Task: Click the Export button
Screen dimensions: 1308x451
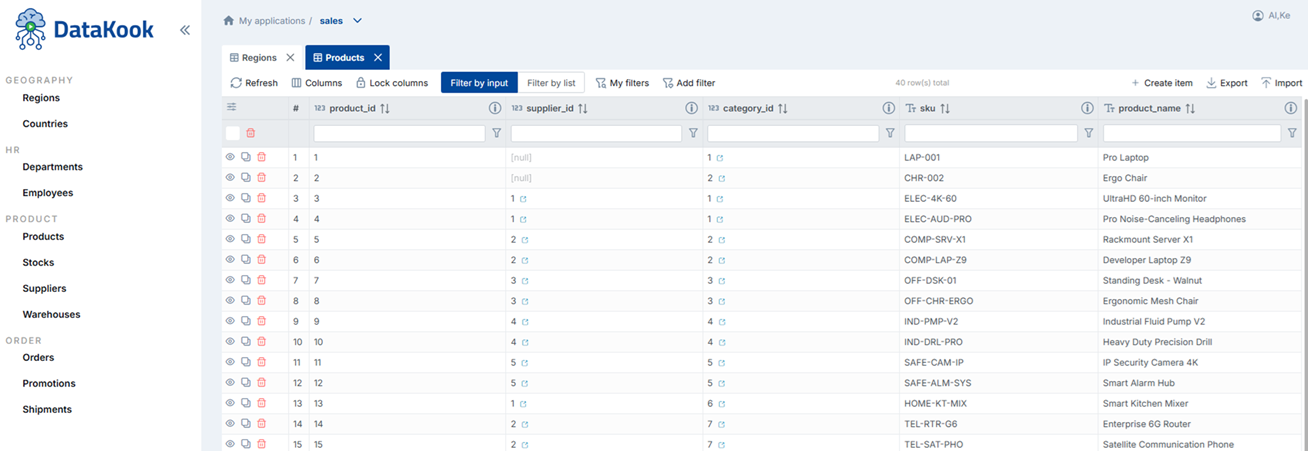Action: (1227, 83)
